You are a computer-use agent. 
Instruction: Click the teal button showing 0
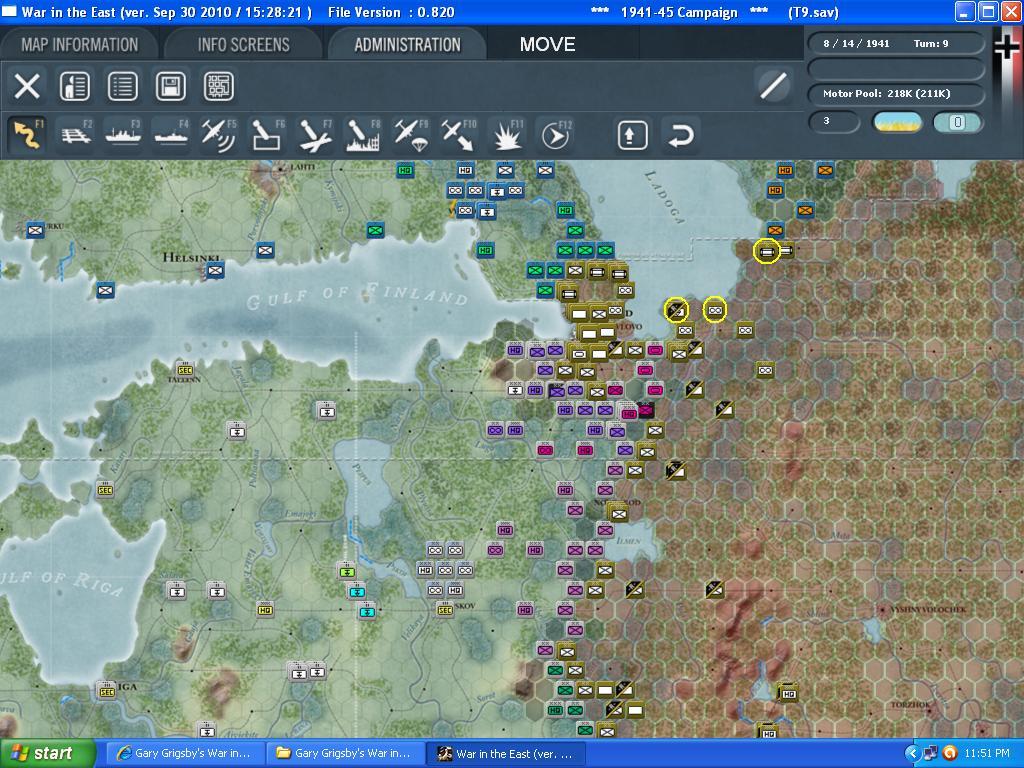coord(957,122)
